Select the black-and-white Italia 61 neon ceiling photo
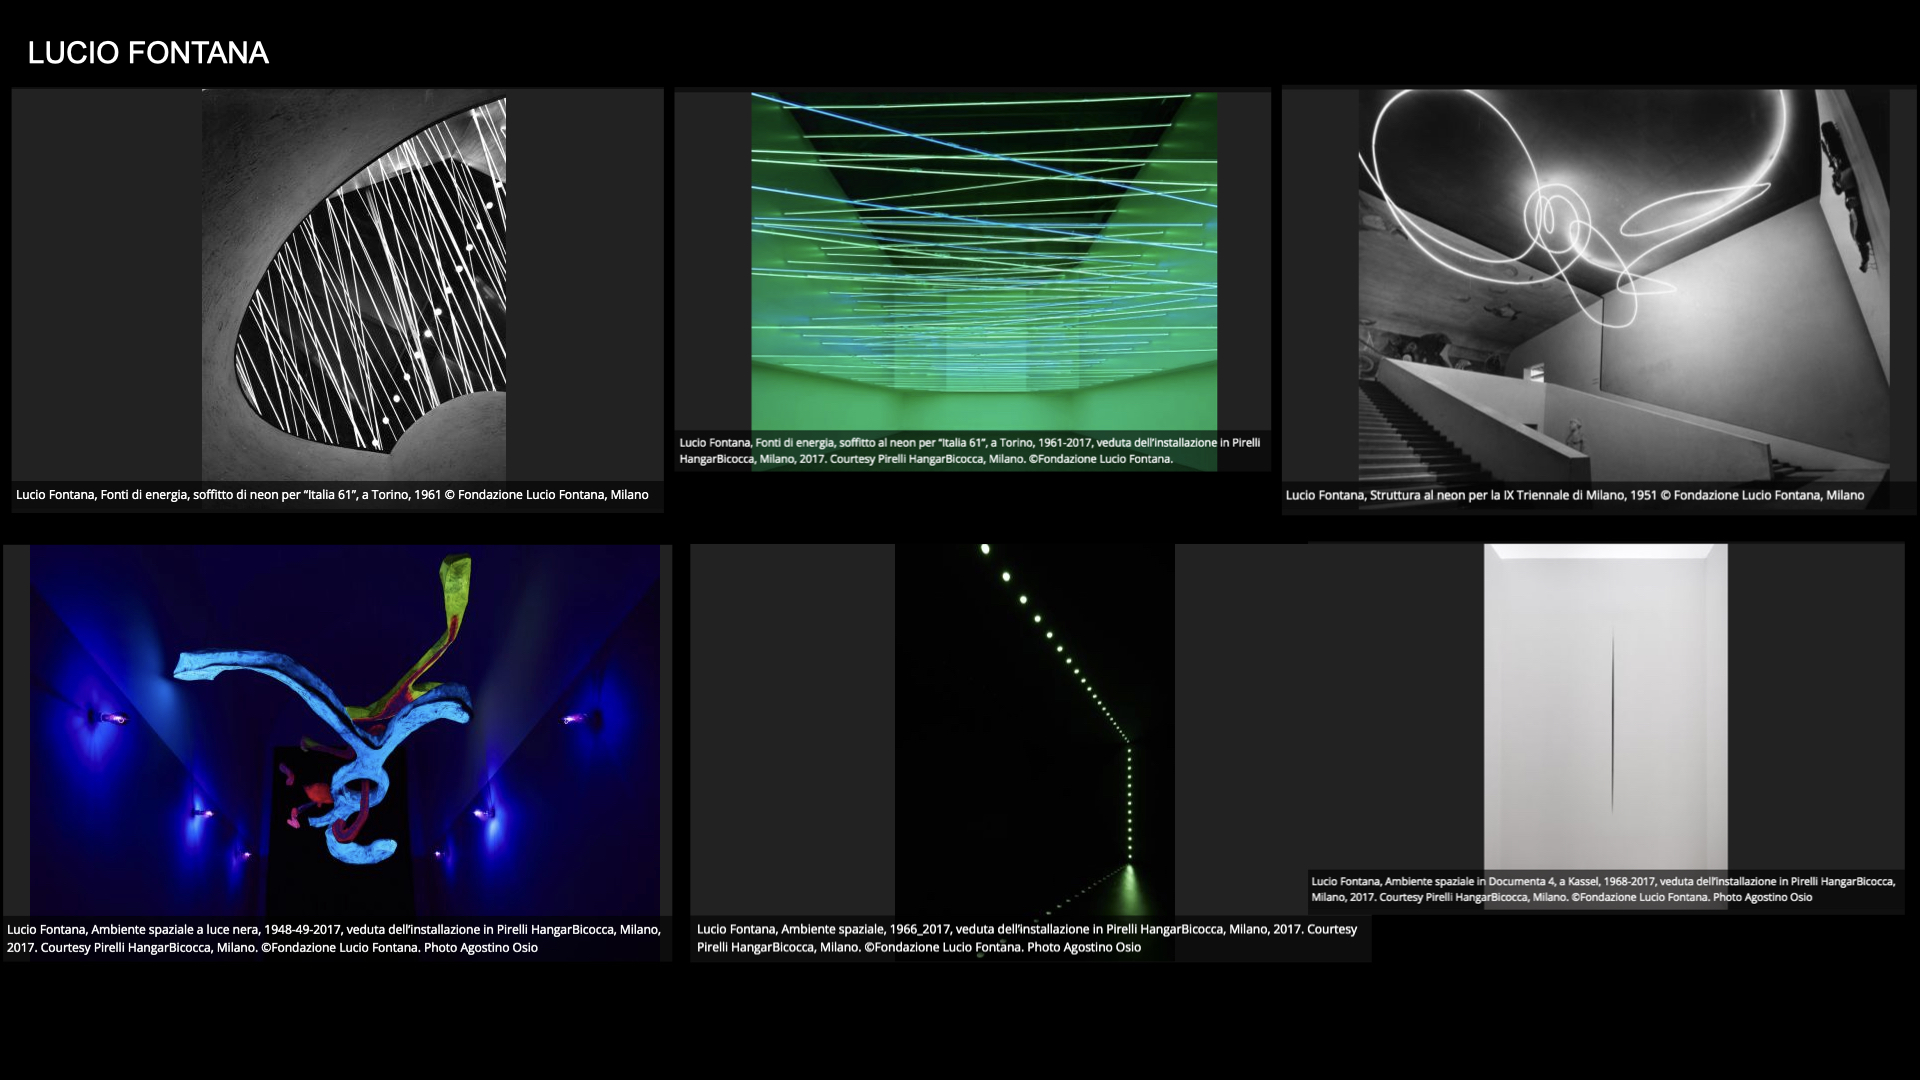The width and height of the screenshot is (1920, 1080). click(354, 285)
